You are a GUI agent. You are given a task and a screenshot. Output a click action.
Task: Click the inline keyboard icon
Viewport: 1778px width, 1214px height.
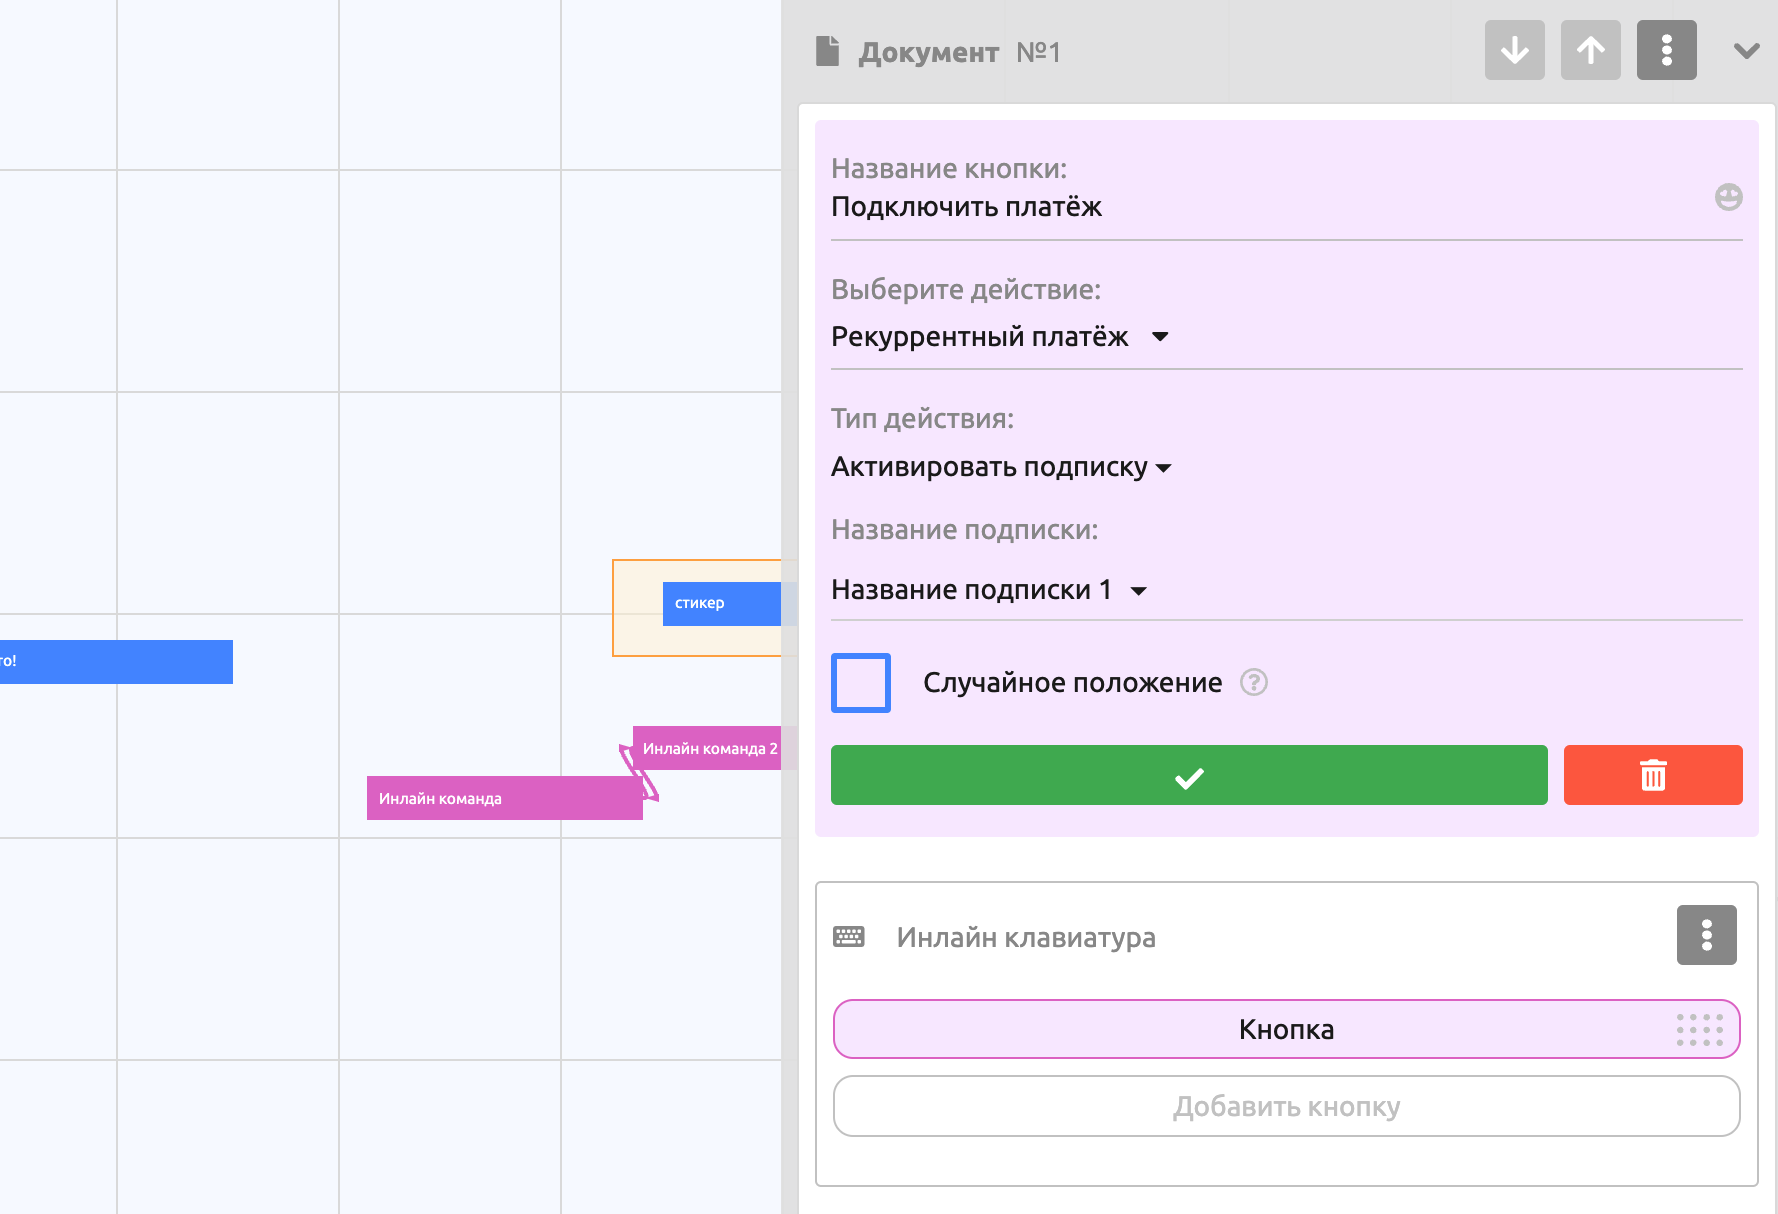click(849, 937)
